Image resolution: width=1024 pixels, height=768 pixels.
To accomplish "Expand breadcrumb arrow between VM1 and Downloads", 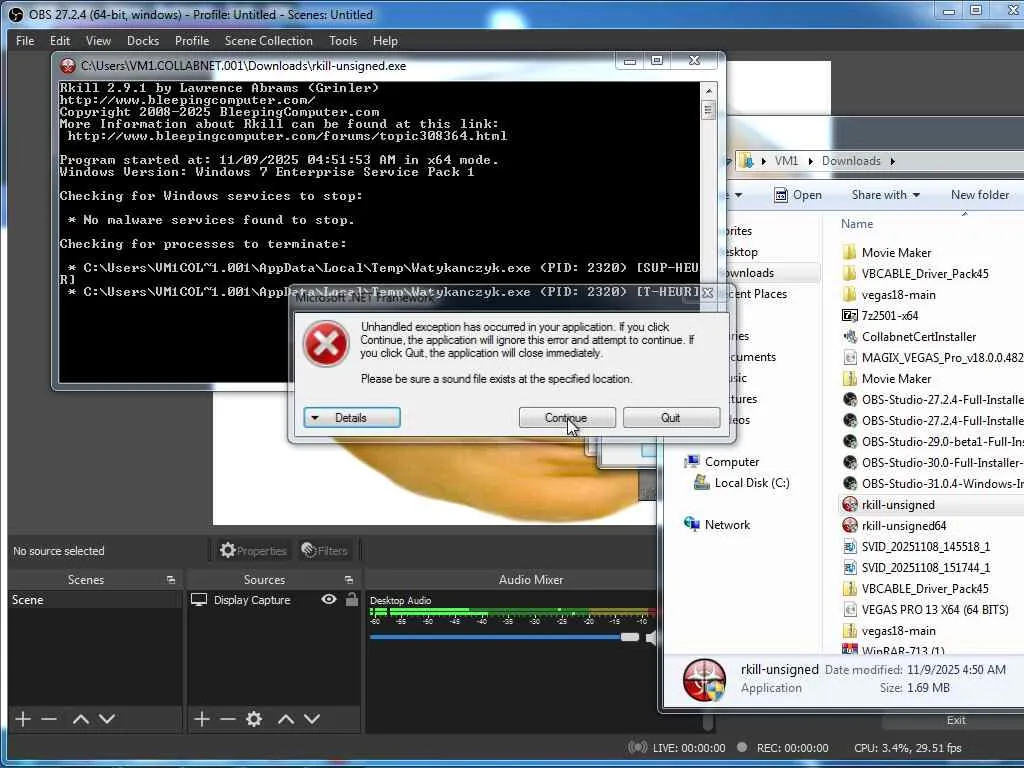I will [810, 161].
